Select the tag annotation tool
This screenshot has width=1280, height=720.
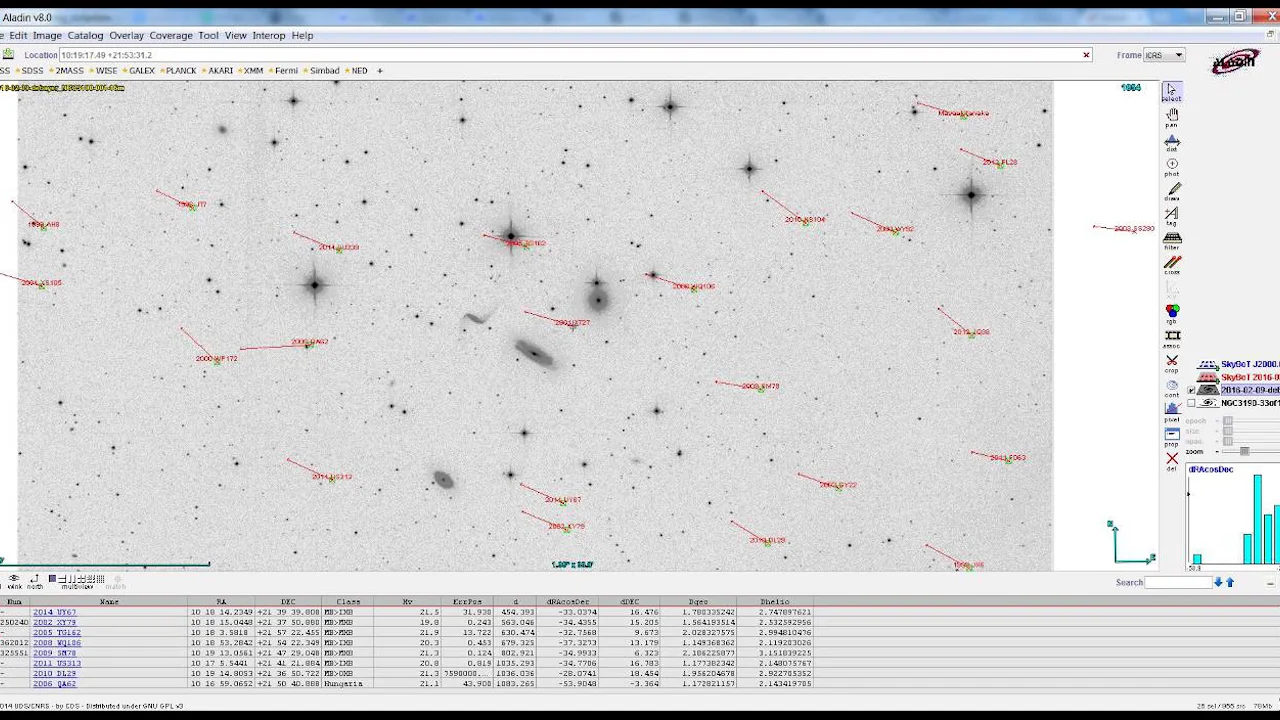tap(1172, 215)
